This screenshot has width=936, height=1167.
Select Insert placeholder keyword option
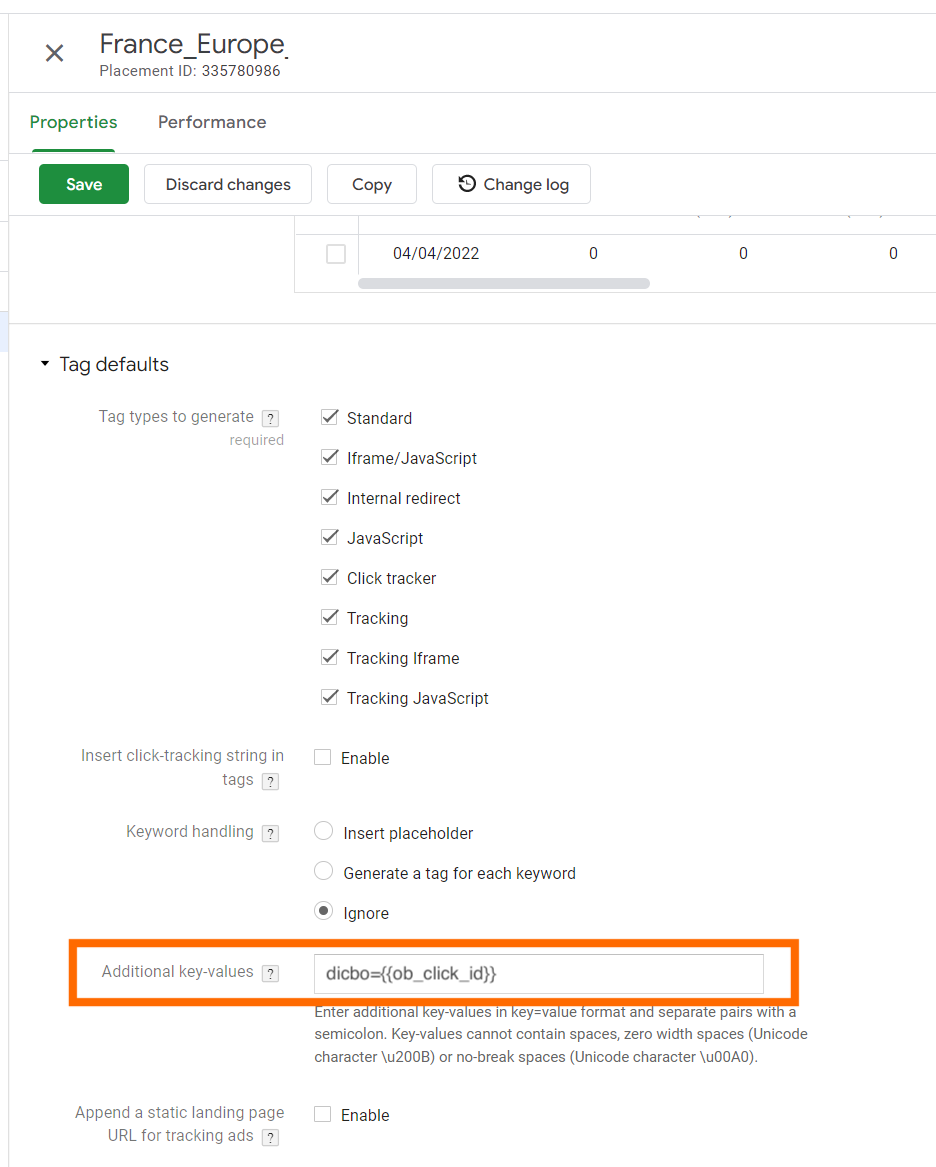pos(324,832)
